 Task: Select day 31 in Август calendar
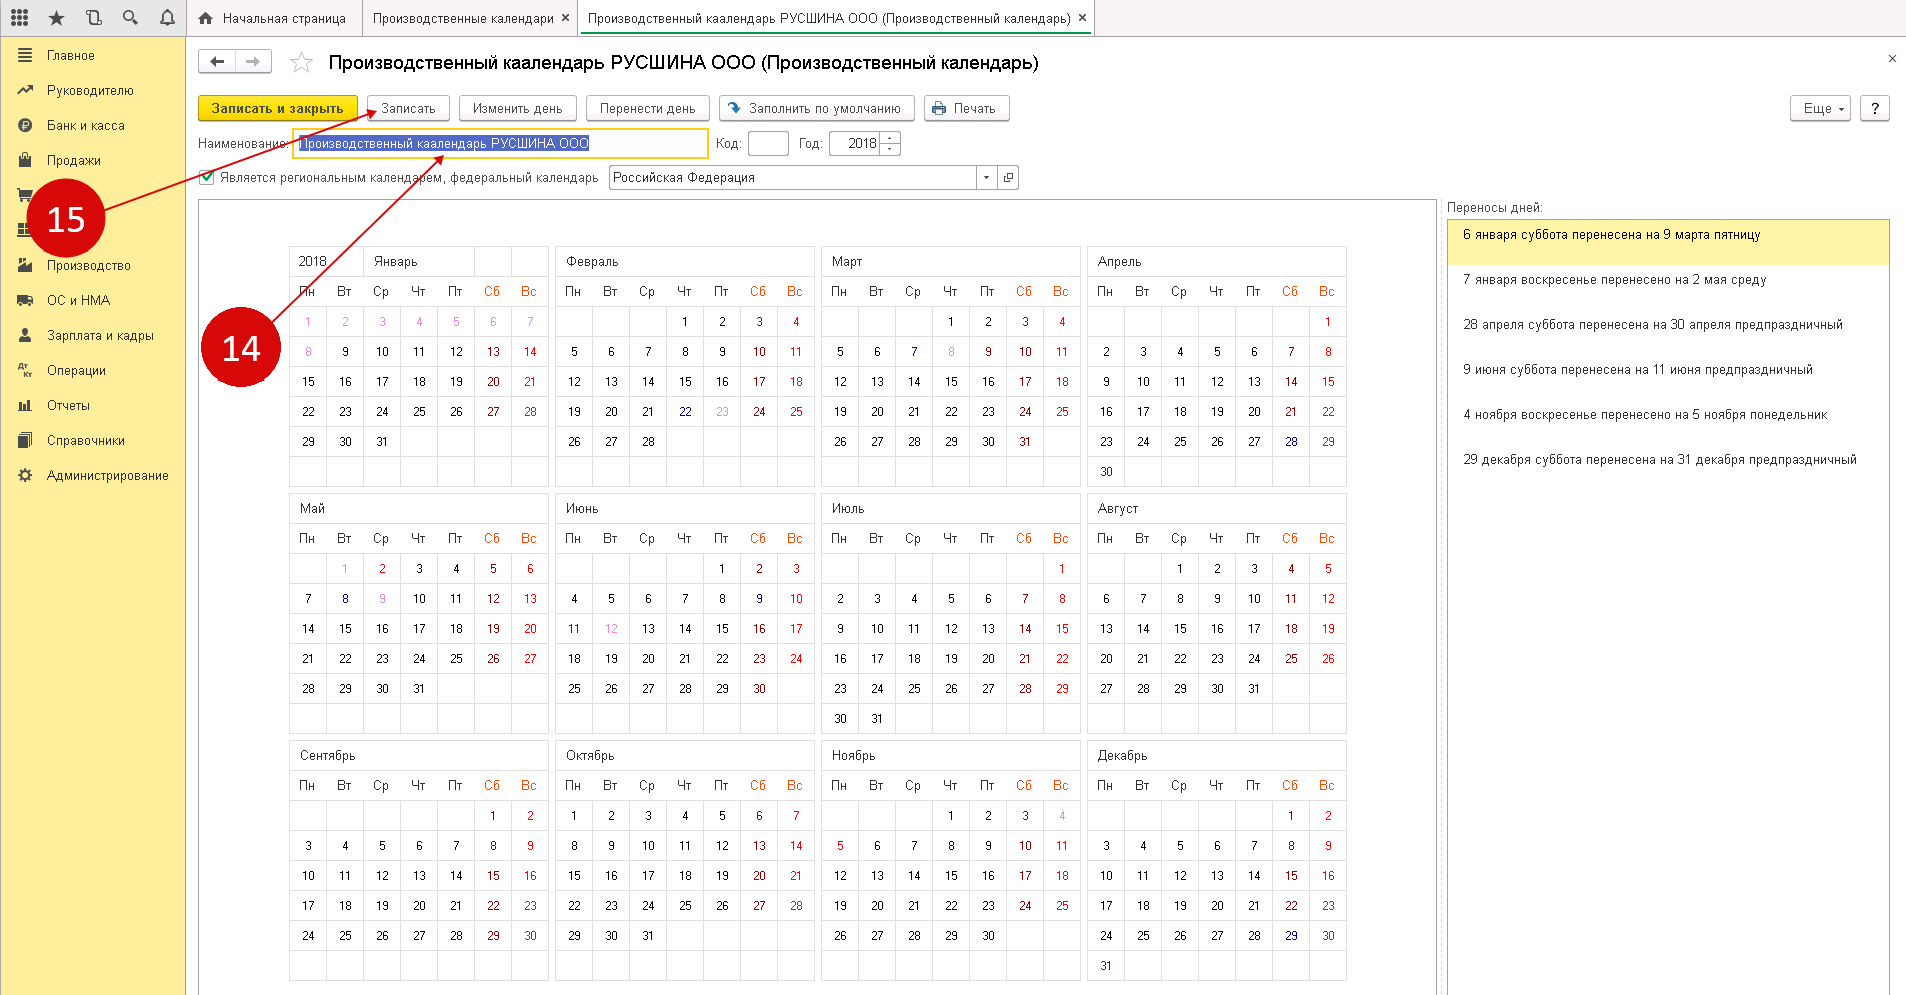click(x=1254, y=689)
